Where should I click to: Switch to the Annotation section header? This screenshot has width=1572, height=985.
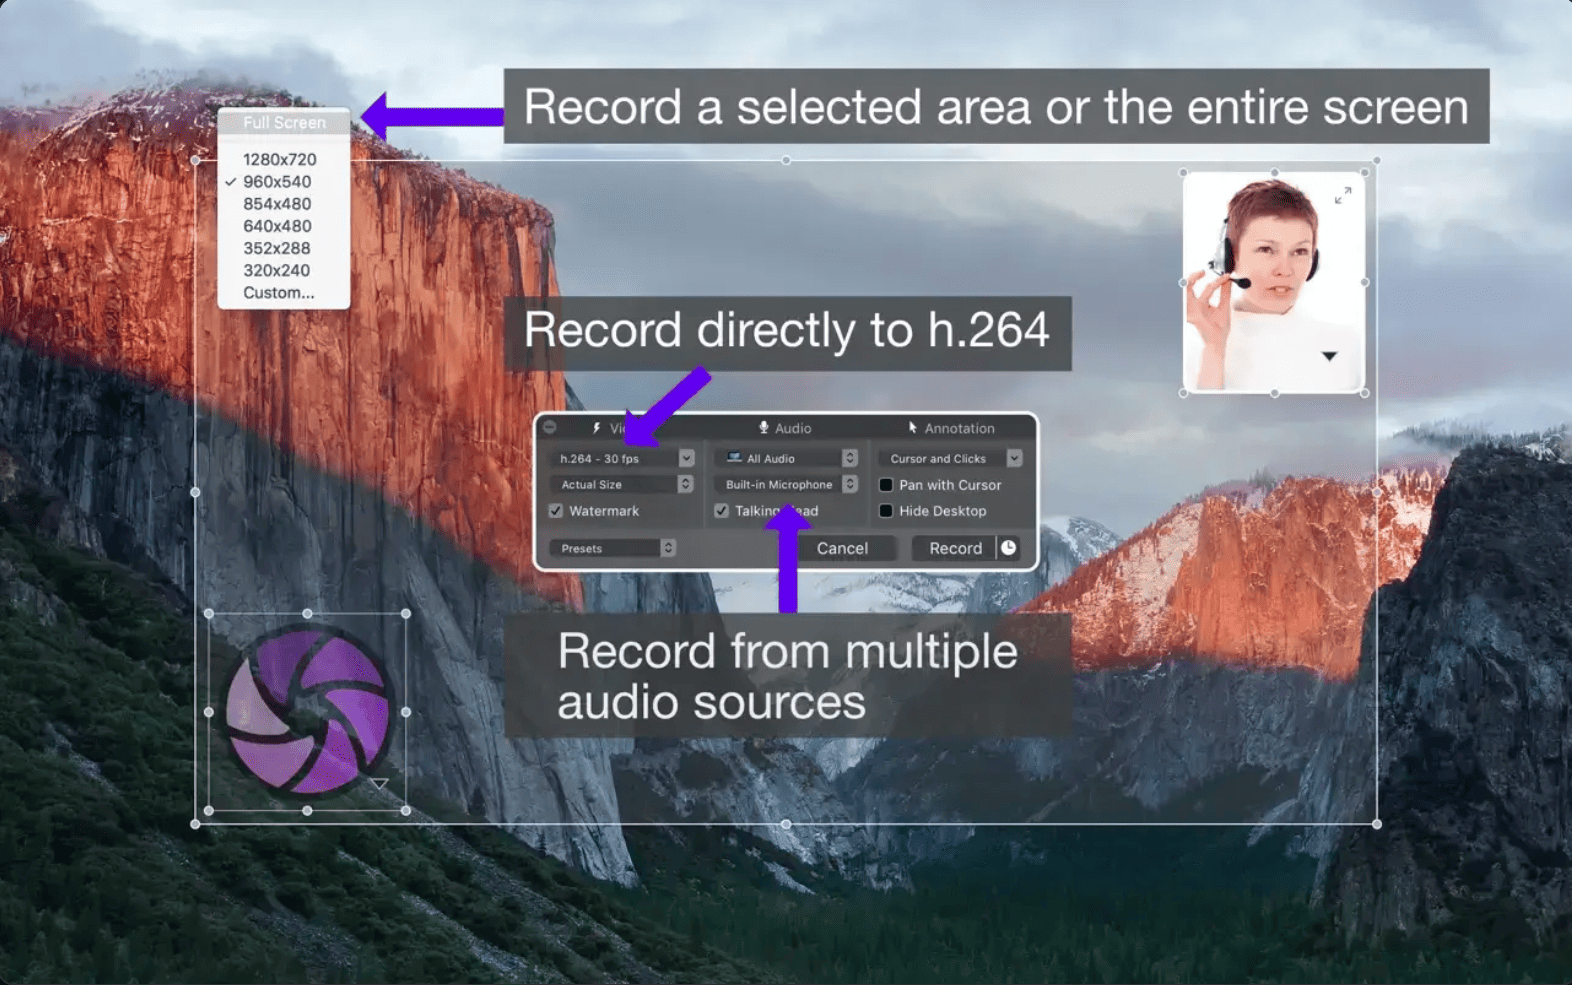coord(951,428)
